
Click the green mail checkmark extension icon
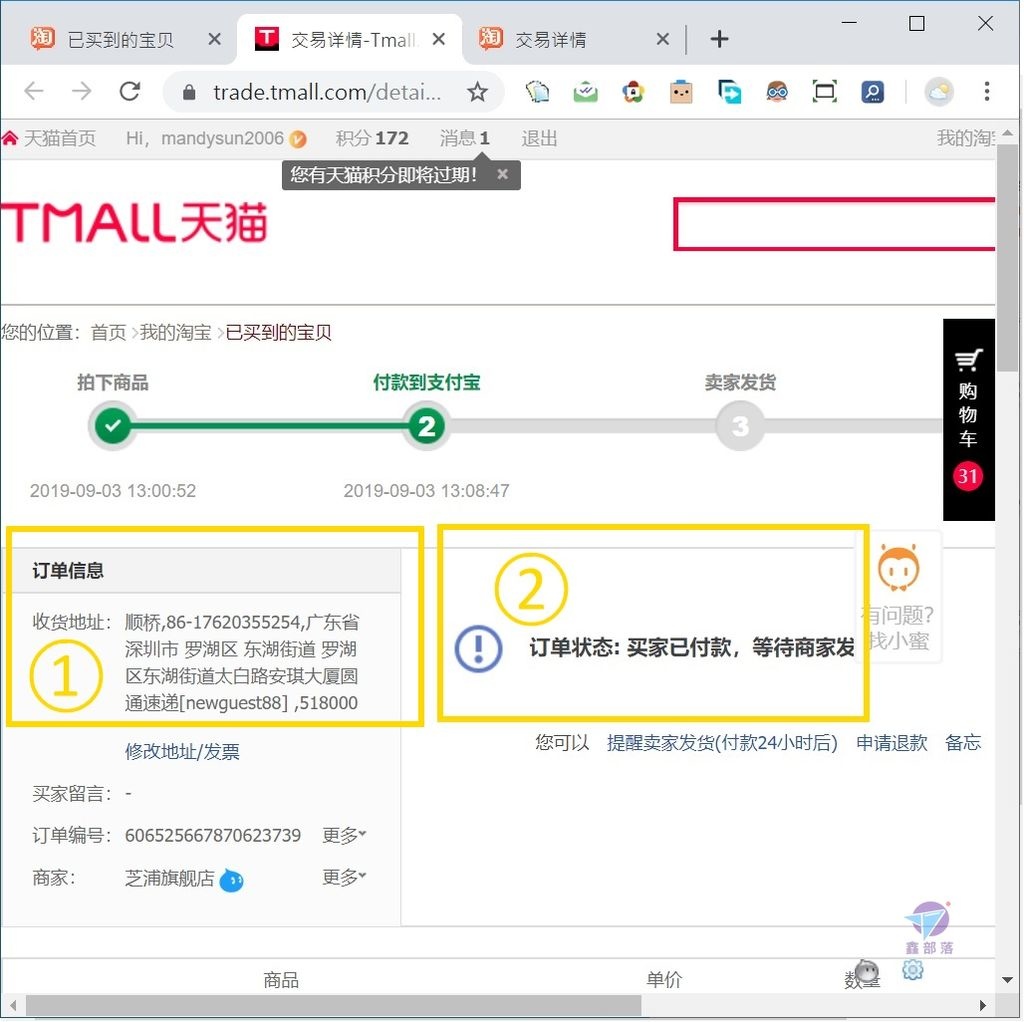(x=585, y=92)
